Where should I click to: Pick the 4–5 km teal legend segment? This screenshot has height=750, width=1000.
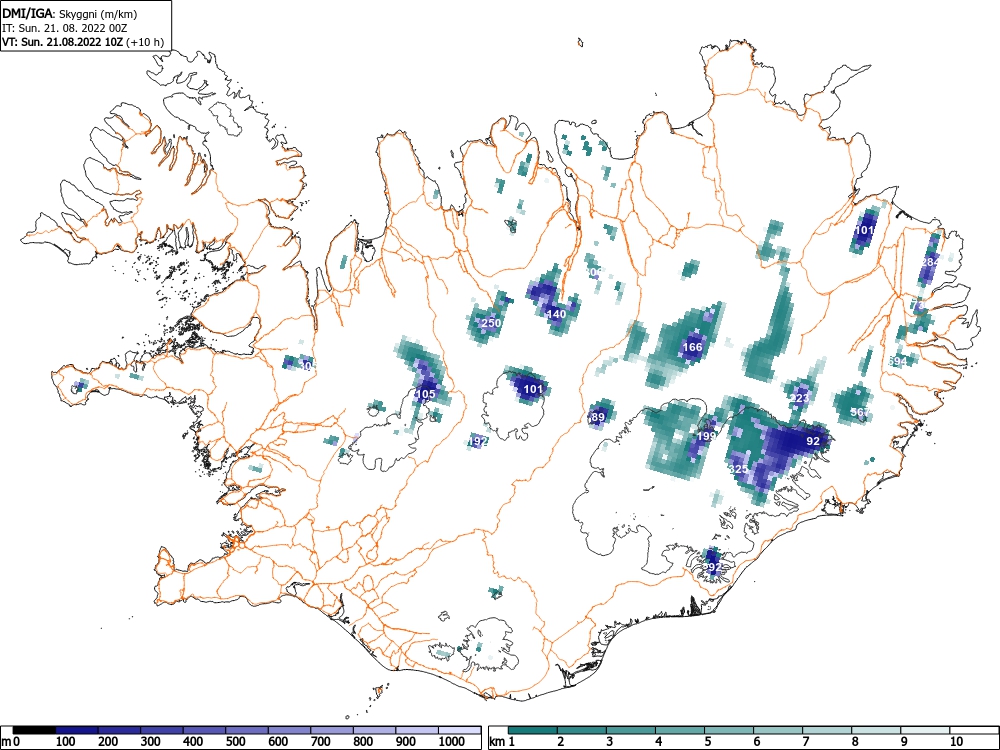tap(680, 730)
